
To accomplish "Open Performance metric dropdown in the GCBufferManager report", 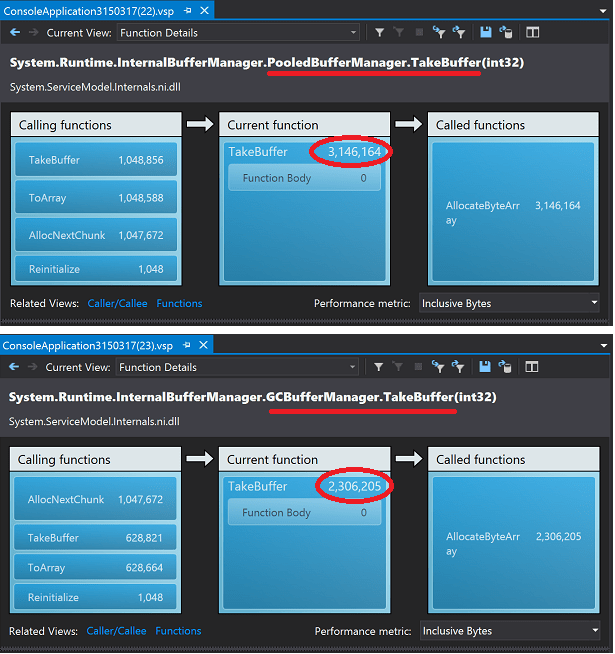I will tap(509, 631).
